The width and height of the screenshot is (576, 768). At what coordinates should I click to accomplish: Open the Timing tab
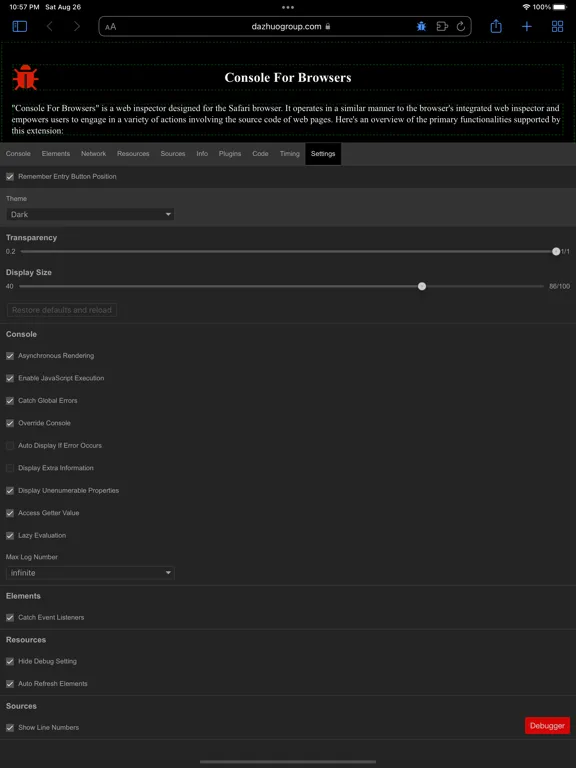pyautogui.click(x=289, y=154)
